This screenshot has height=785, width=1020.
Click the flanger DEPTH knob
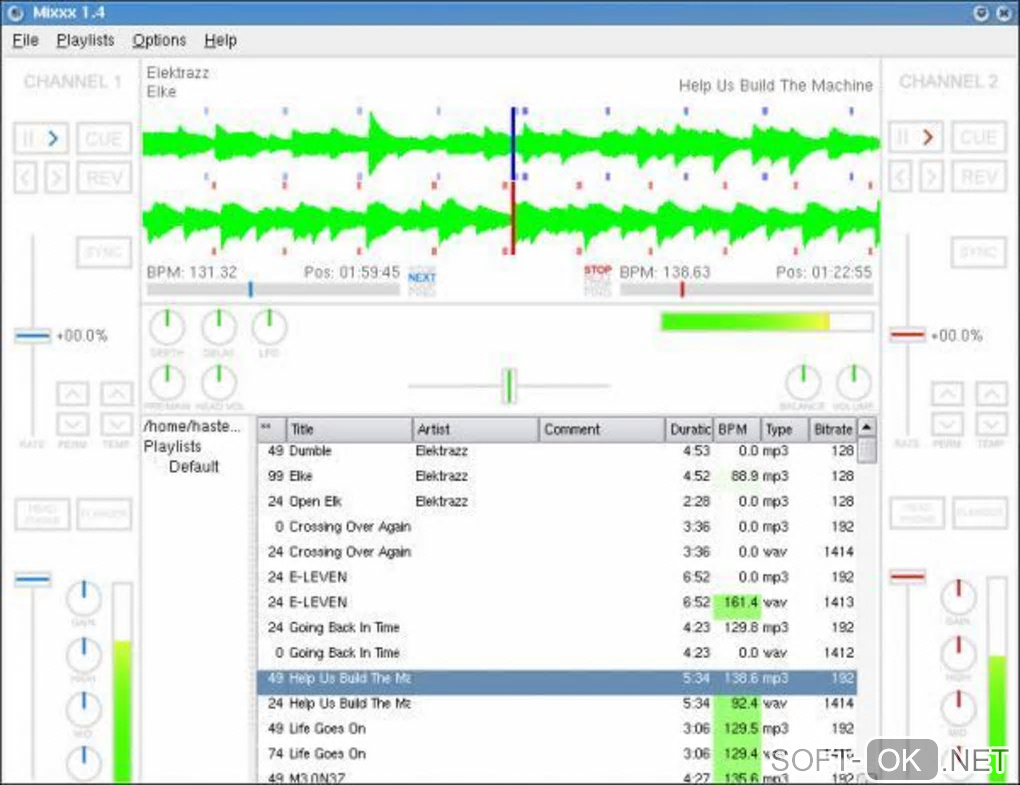pyautogui.click(x=167, y=327)
